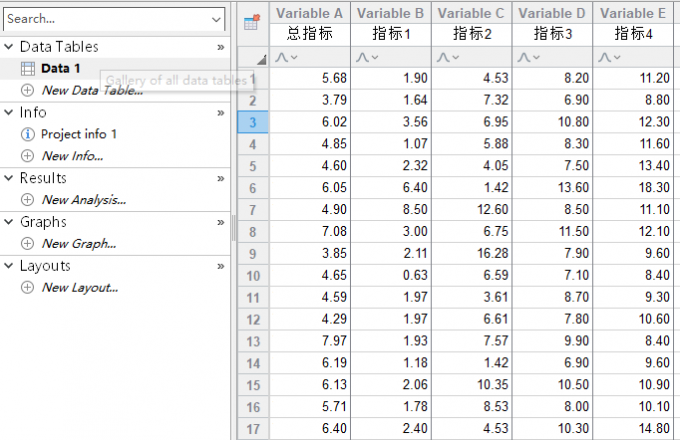Select the Variable E column header
This screenshot has height=440, width=680.
click(633, 13)
